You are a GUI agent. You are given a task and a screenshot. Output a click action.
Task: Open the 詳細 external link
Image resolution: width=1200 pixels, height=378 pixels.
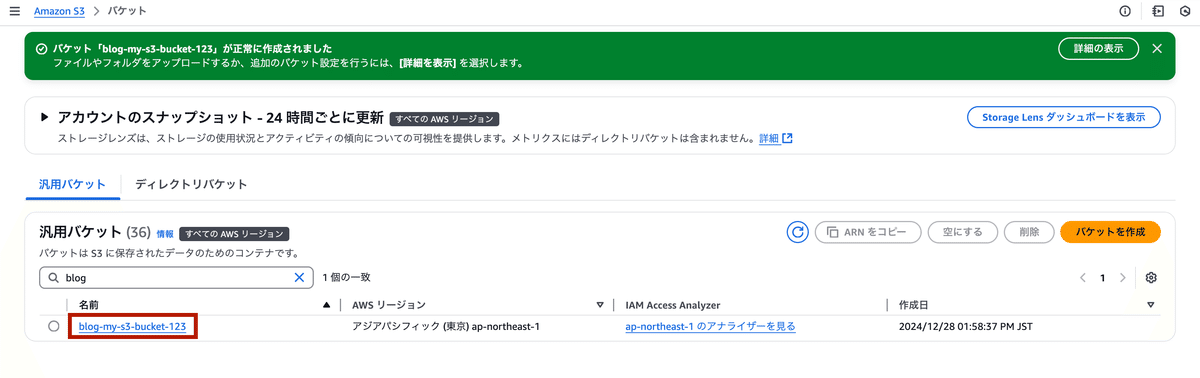coord(775,138)
